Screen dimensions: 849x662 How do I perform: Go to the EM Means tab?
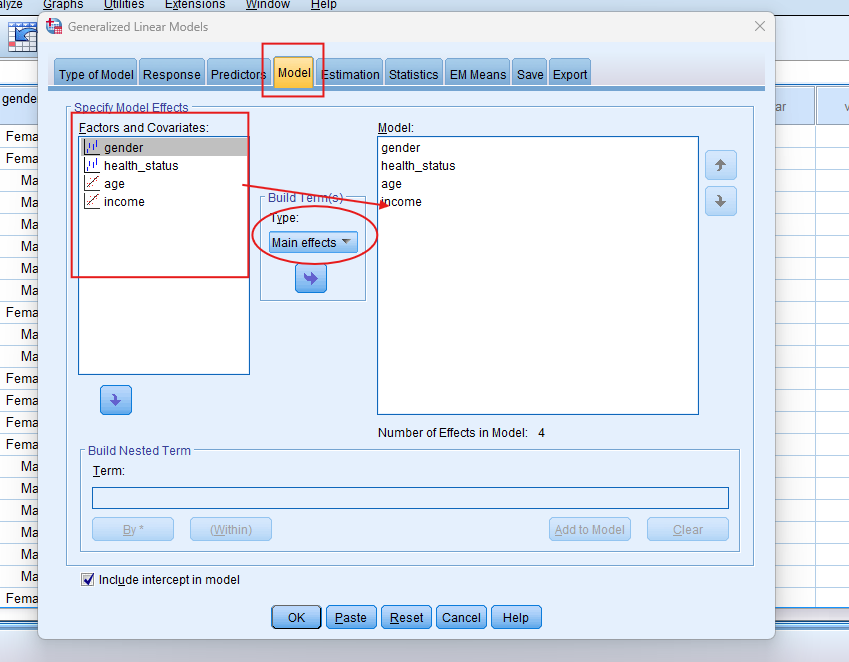(477, 75)
